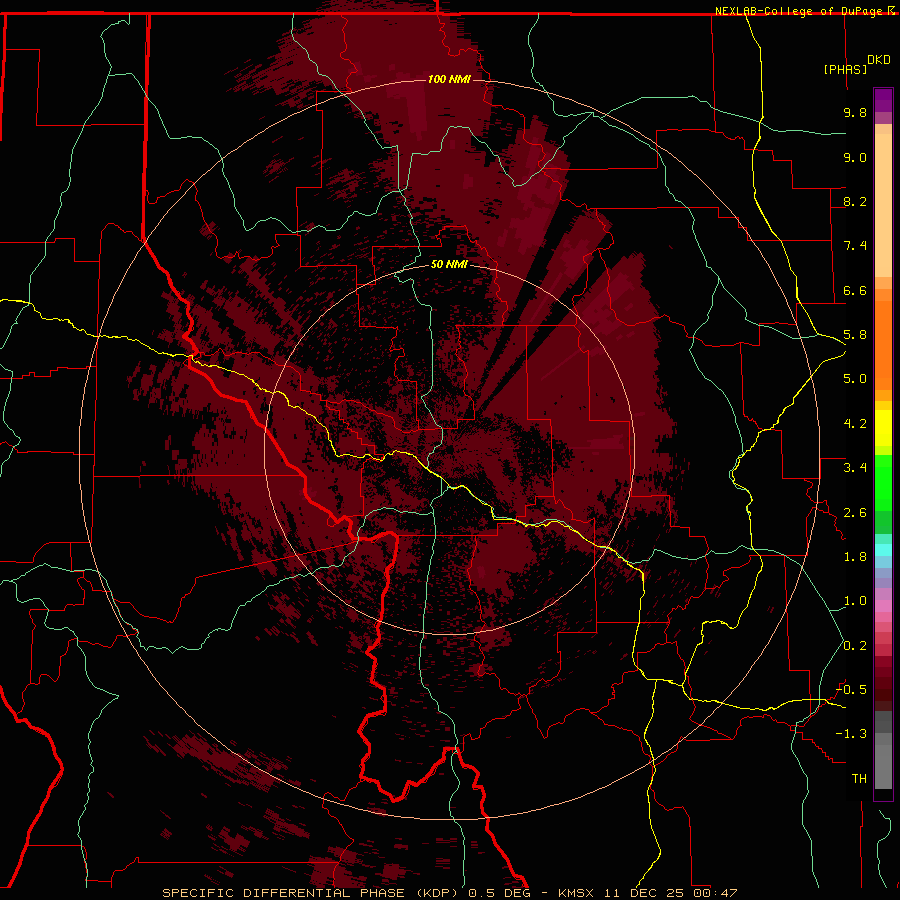Image resolution: width=900 pixels, height=900 pixels.
Task: Click the 9.8 value on the color scale
Action: (x=855, y=112)
